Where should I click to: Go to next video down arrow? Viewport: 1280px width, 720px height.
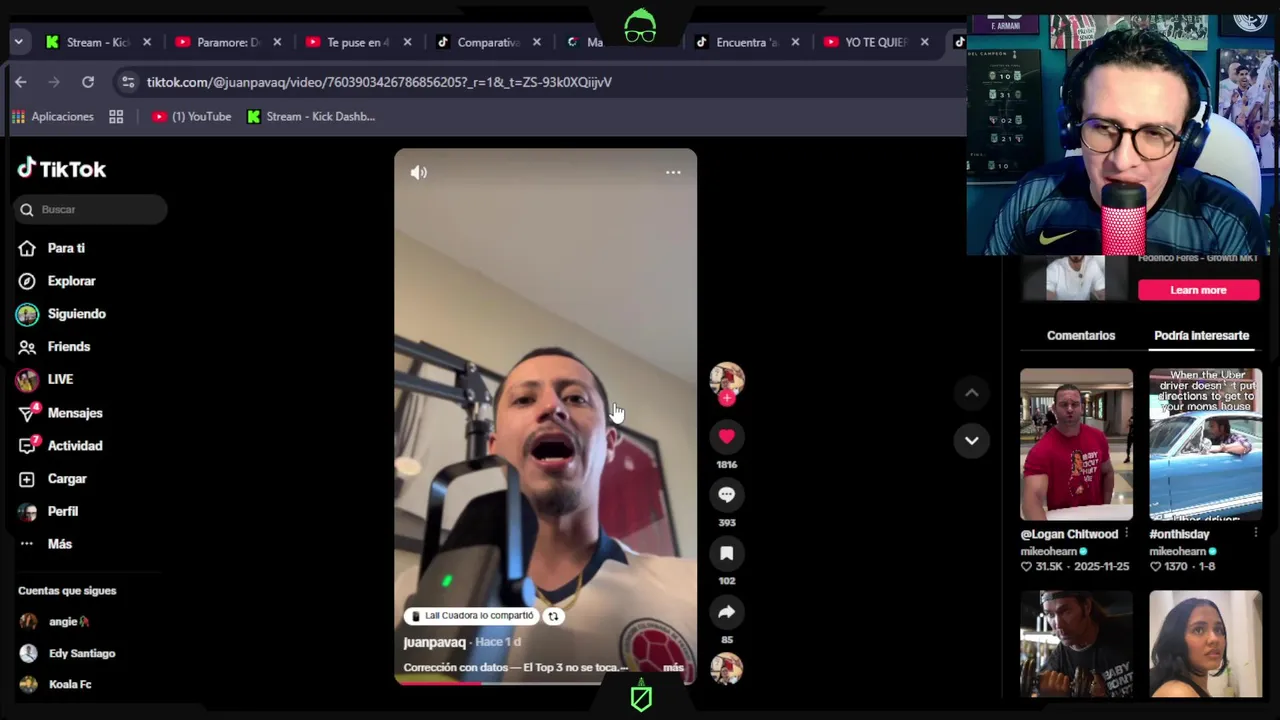click(x=971, y=440)
